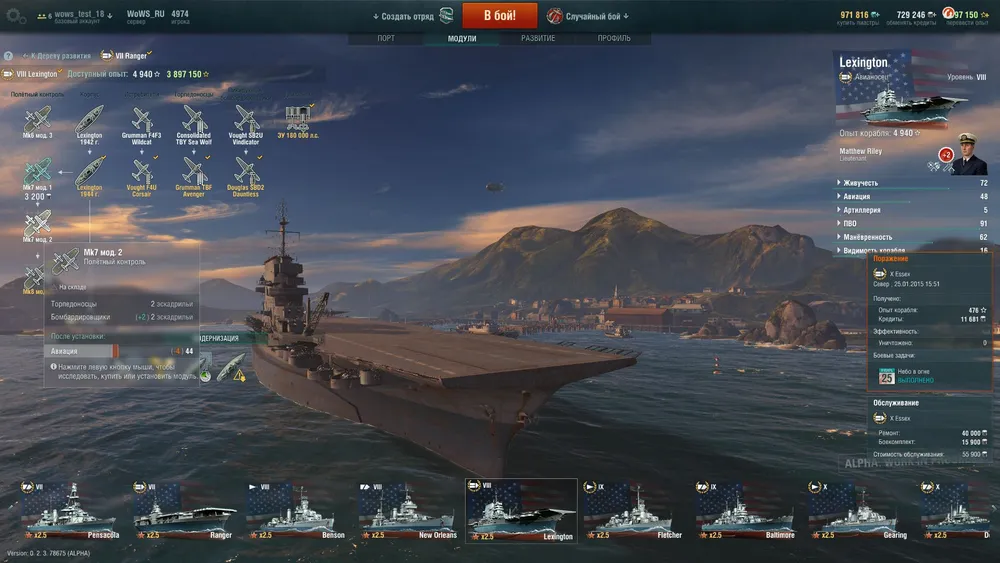This screenshot has width=1000, height=563.
Task: Click the В бой! button
Action: (499, 15)
